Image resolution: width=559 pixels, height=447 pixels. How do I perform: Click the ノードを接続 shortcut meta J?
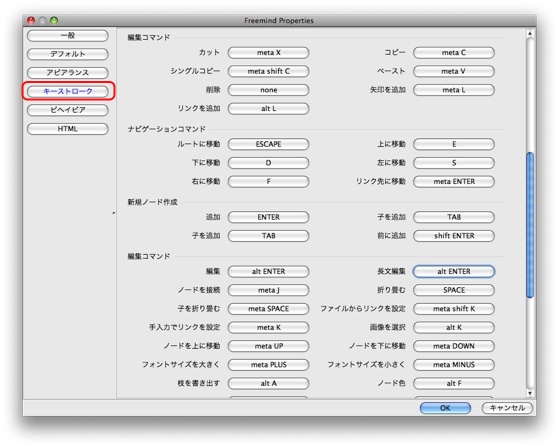point(268,290)
